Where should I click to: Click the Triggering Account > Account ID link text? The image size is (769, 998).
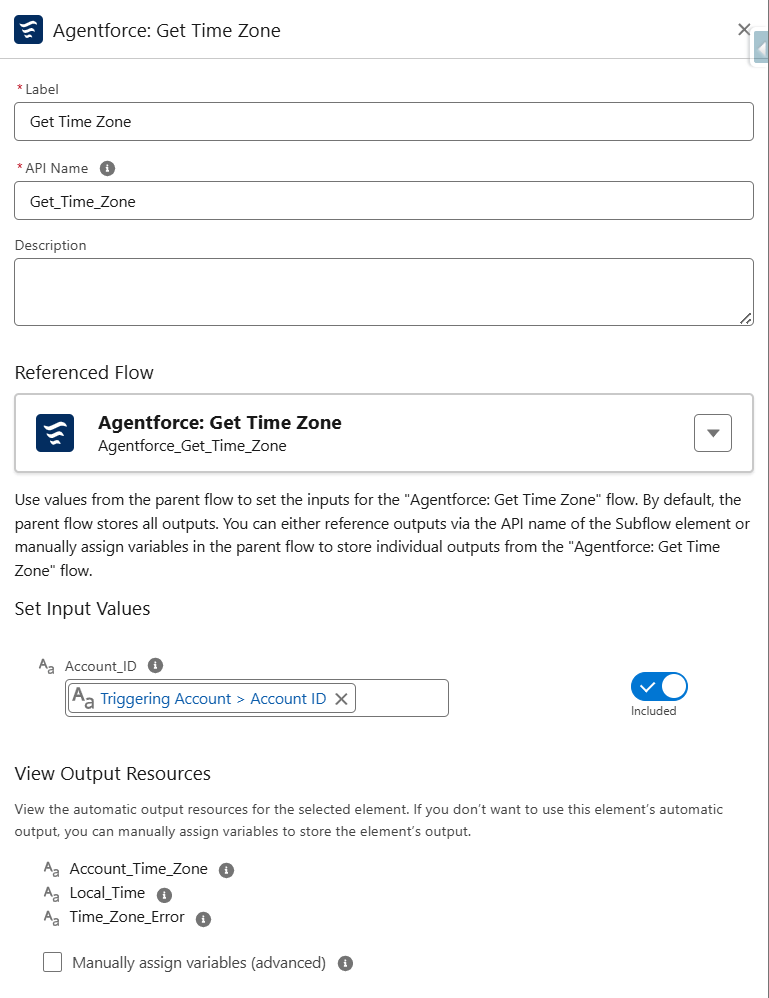click(213, 699)
